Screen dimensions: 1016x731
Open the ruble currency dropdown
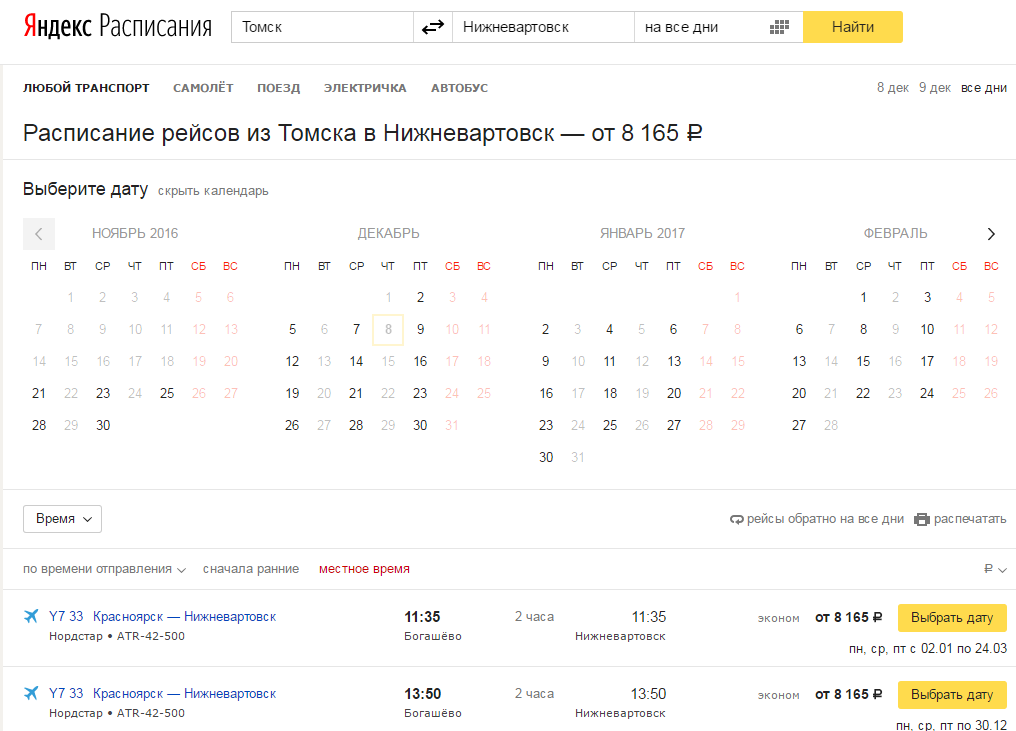995,569
